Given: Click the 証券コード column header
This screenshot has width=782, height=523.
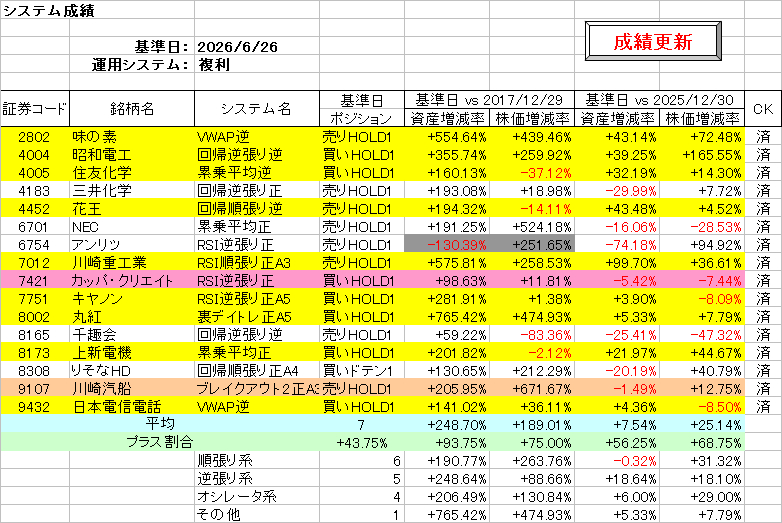Looking at the screenshot, I should point(35,109).
